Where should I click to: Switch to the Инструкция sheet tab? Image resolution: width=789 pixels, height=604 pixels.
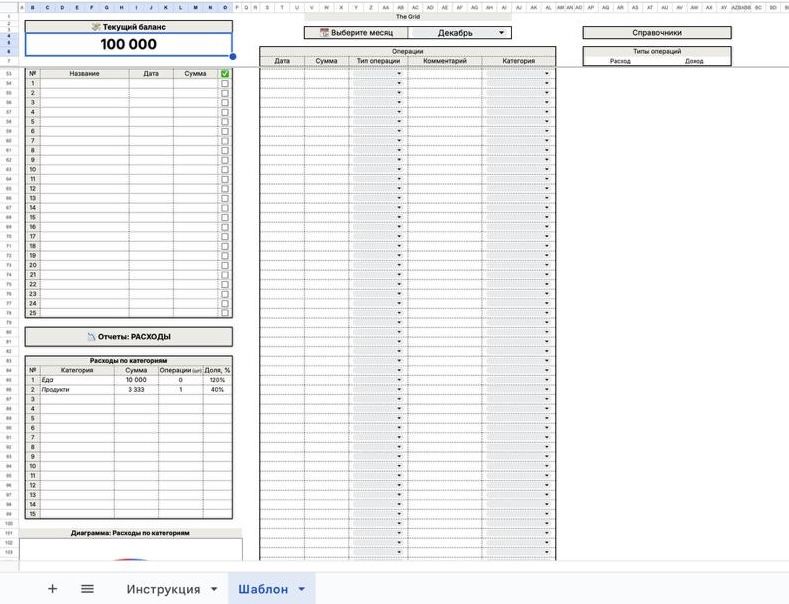(163, 589)
